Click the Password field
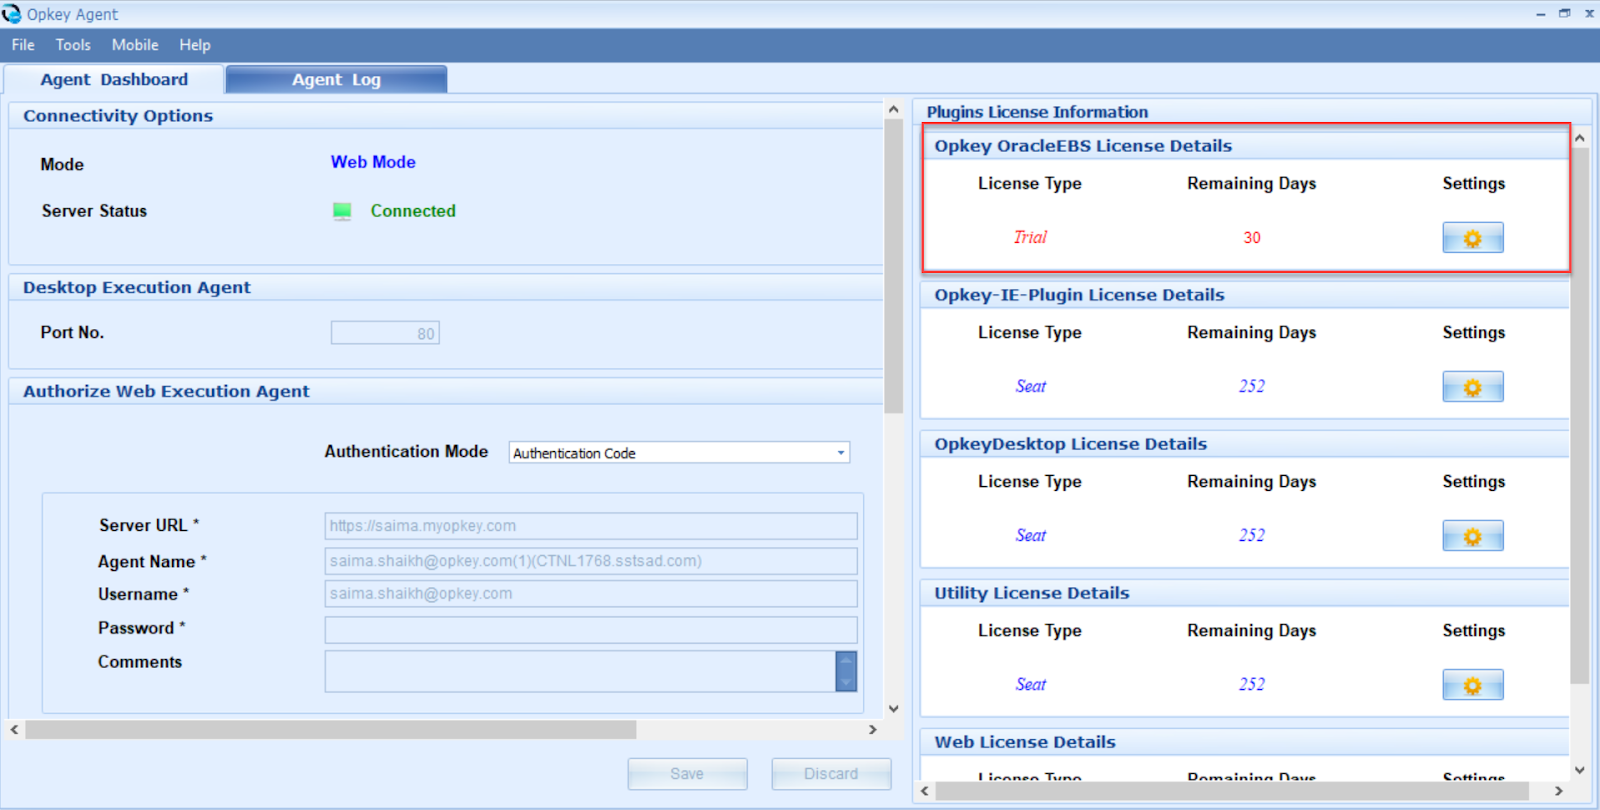The height and width of the screenshot is (810, 1600). (x=591, y=630)
